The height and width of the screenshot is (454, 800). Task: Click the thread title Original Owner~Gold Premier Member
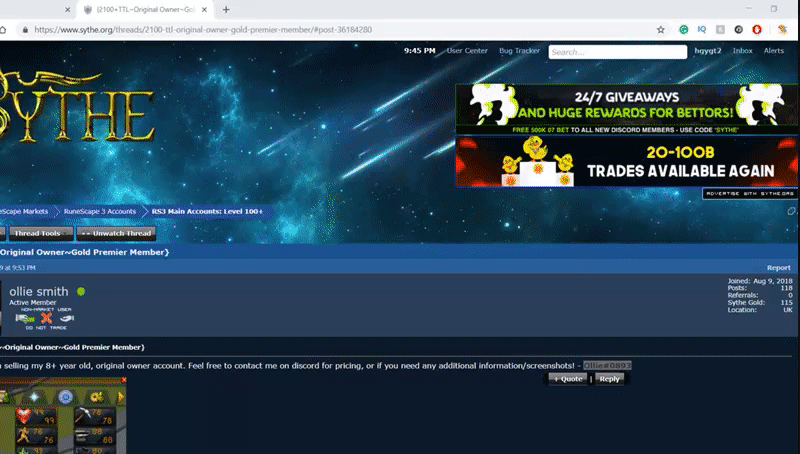coord(85,252)
